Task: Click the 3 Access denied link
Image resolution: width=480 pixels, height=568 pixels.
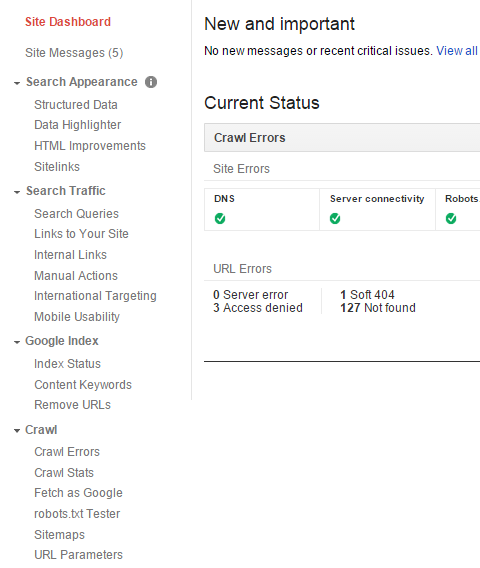Action: 258,308
